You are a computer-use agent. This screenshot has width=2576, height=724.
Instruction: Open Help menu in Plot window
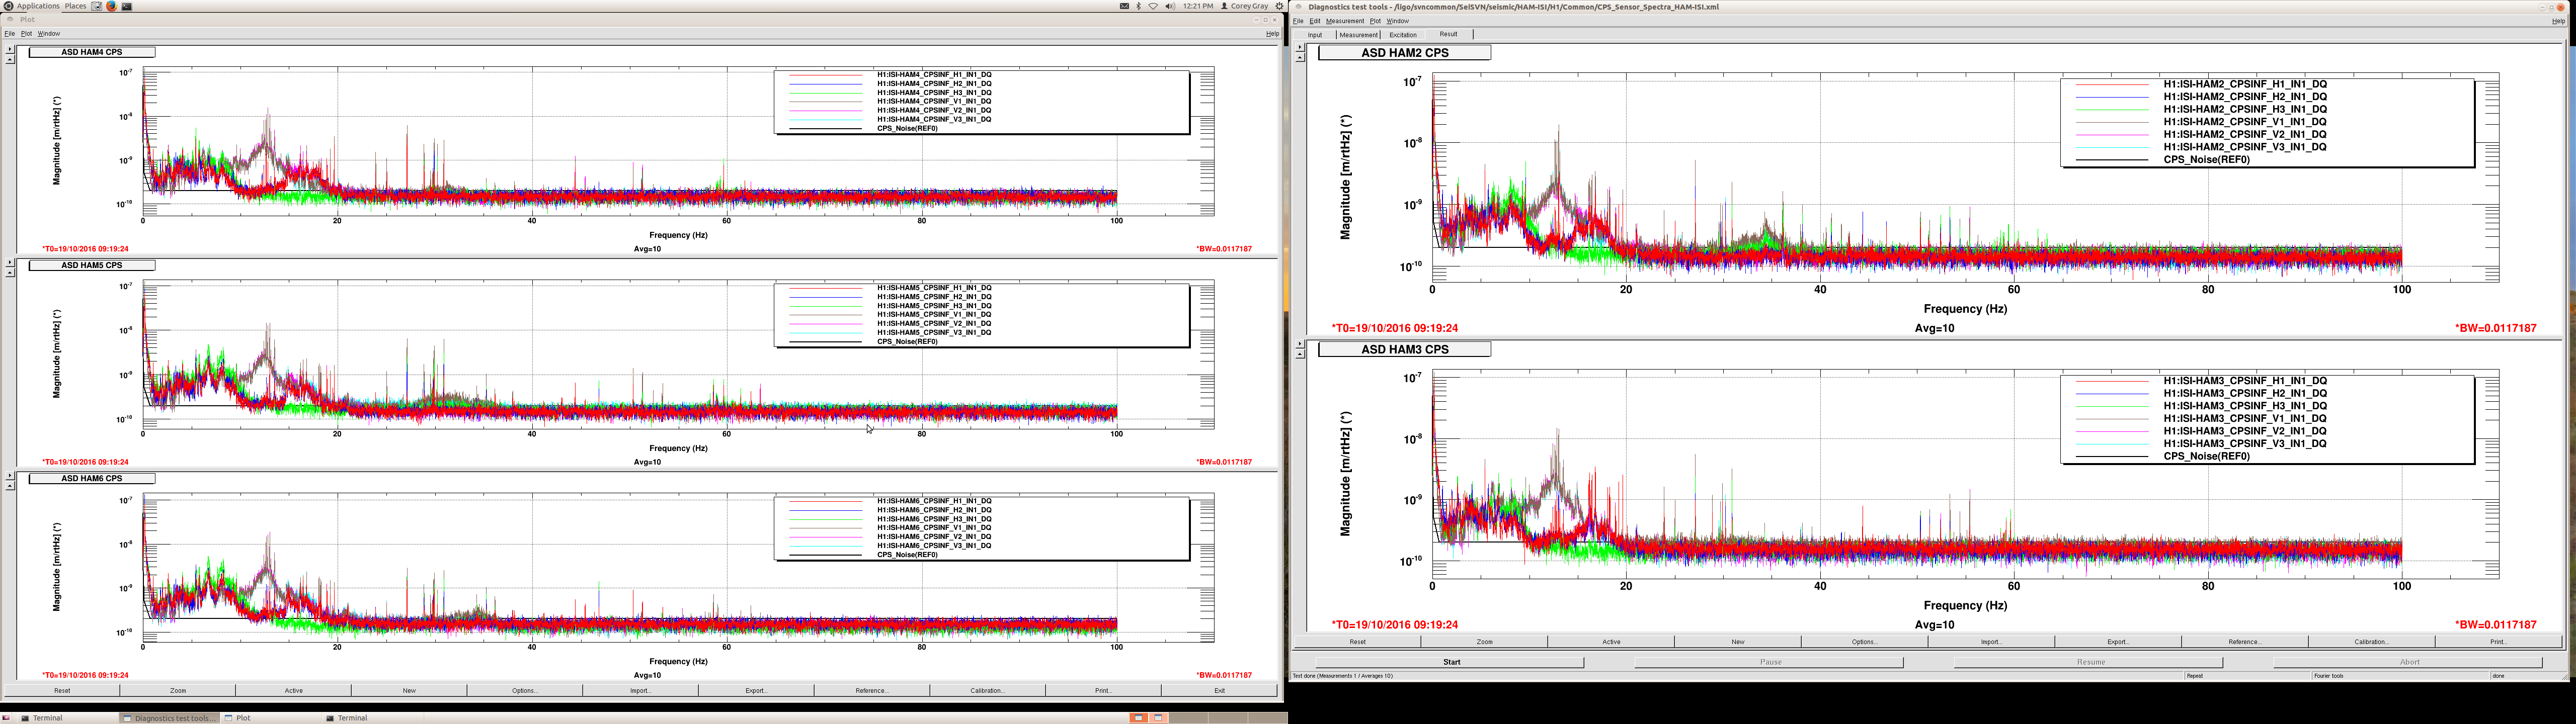click(x=1273, y=33)
